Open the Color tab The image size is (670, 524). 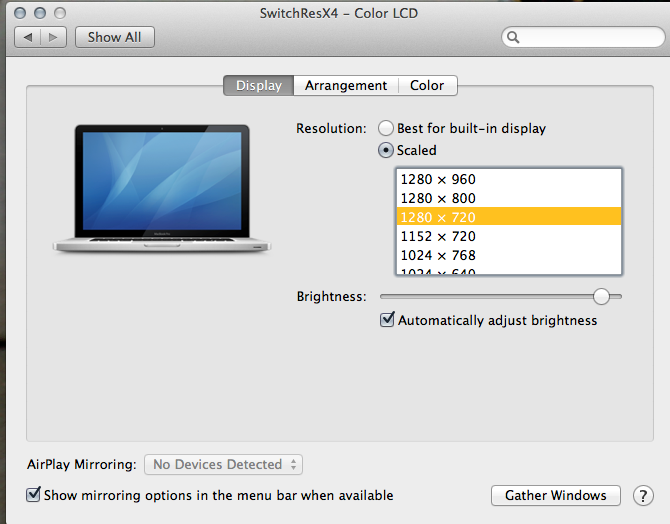(x=427, y=85)
